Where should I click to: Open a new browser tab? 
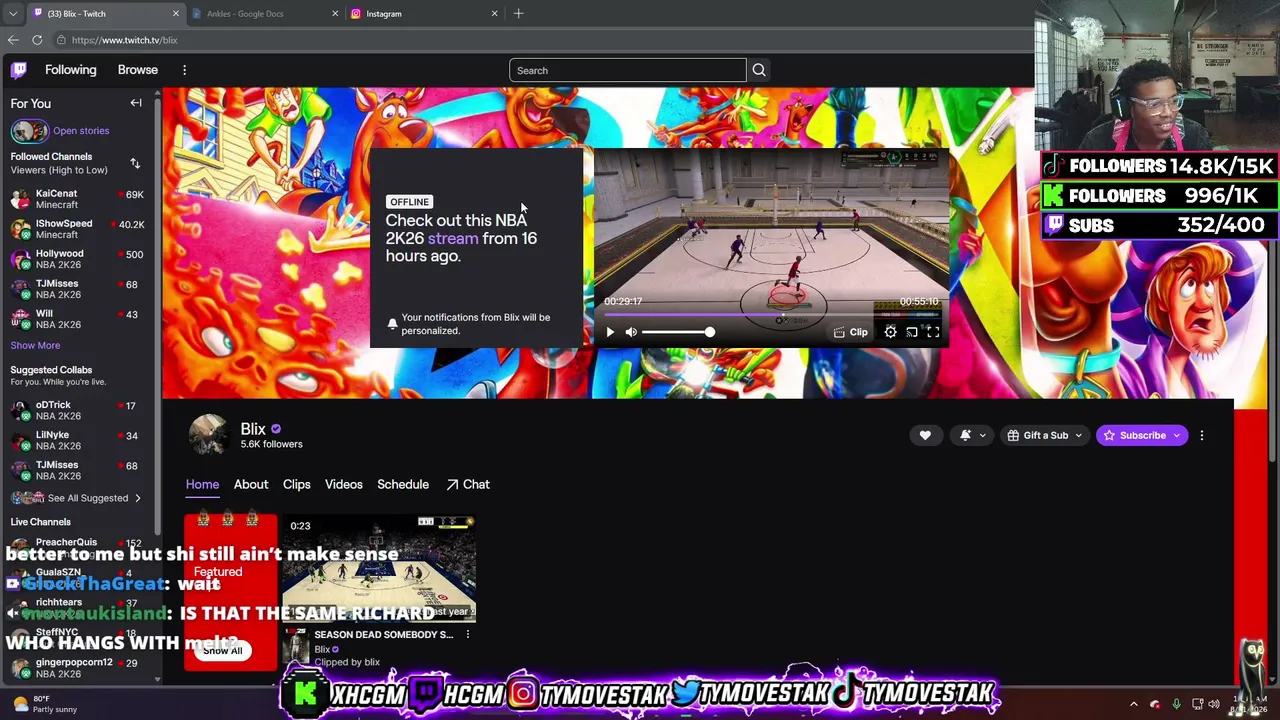click(518, 14)
